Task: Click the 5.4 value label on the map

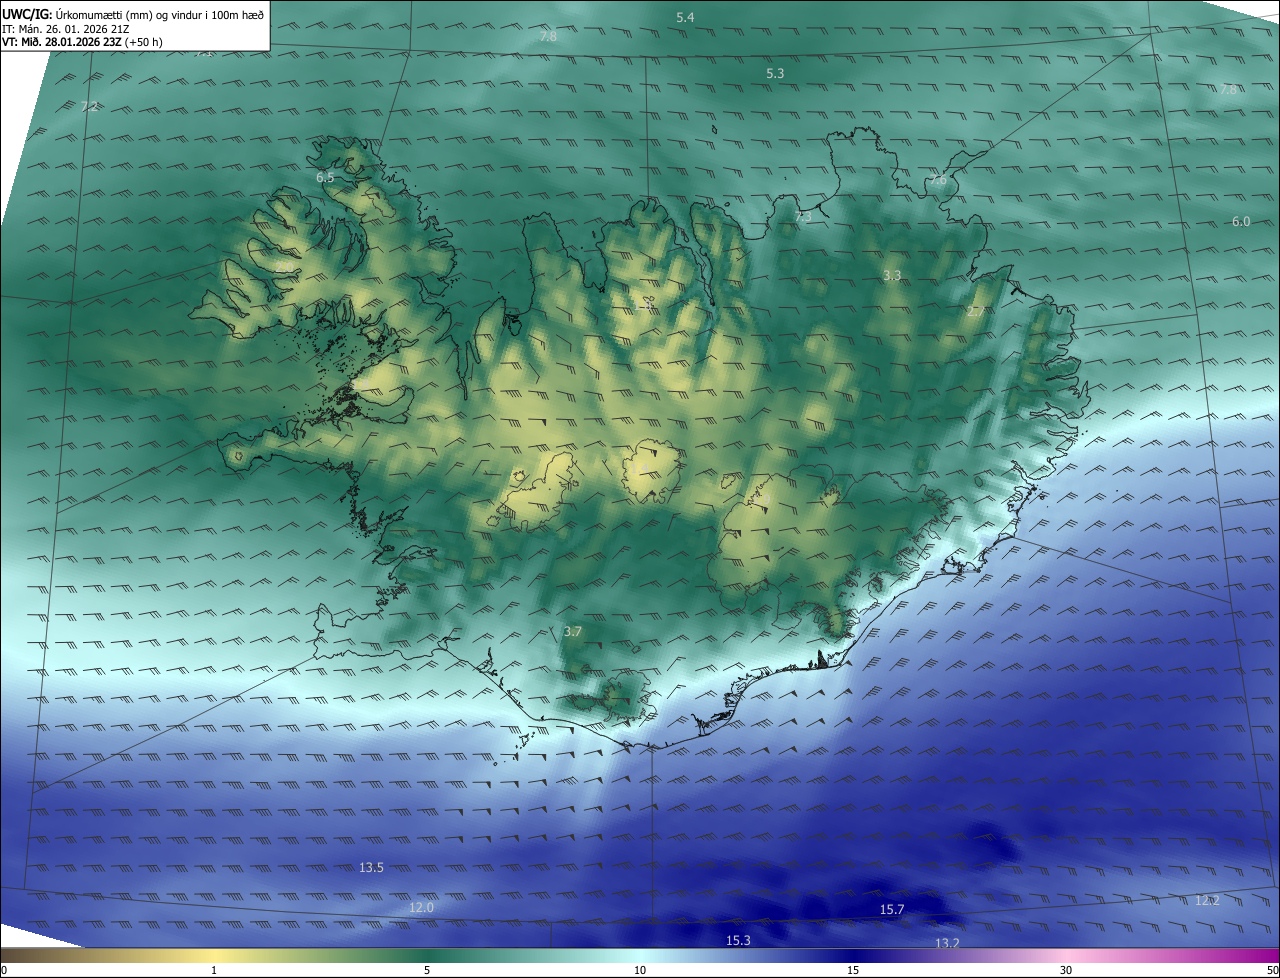Action: click(x=685, y=18)
